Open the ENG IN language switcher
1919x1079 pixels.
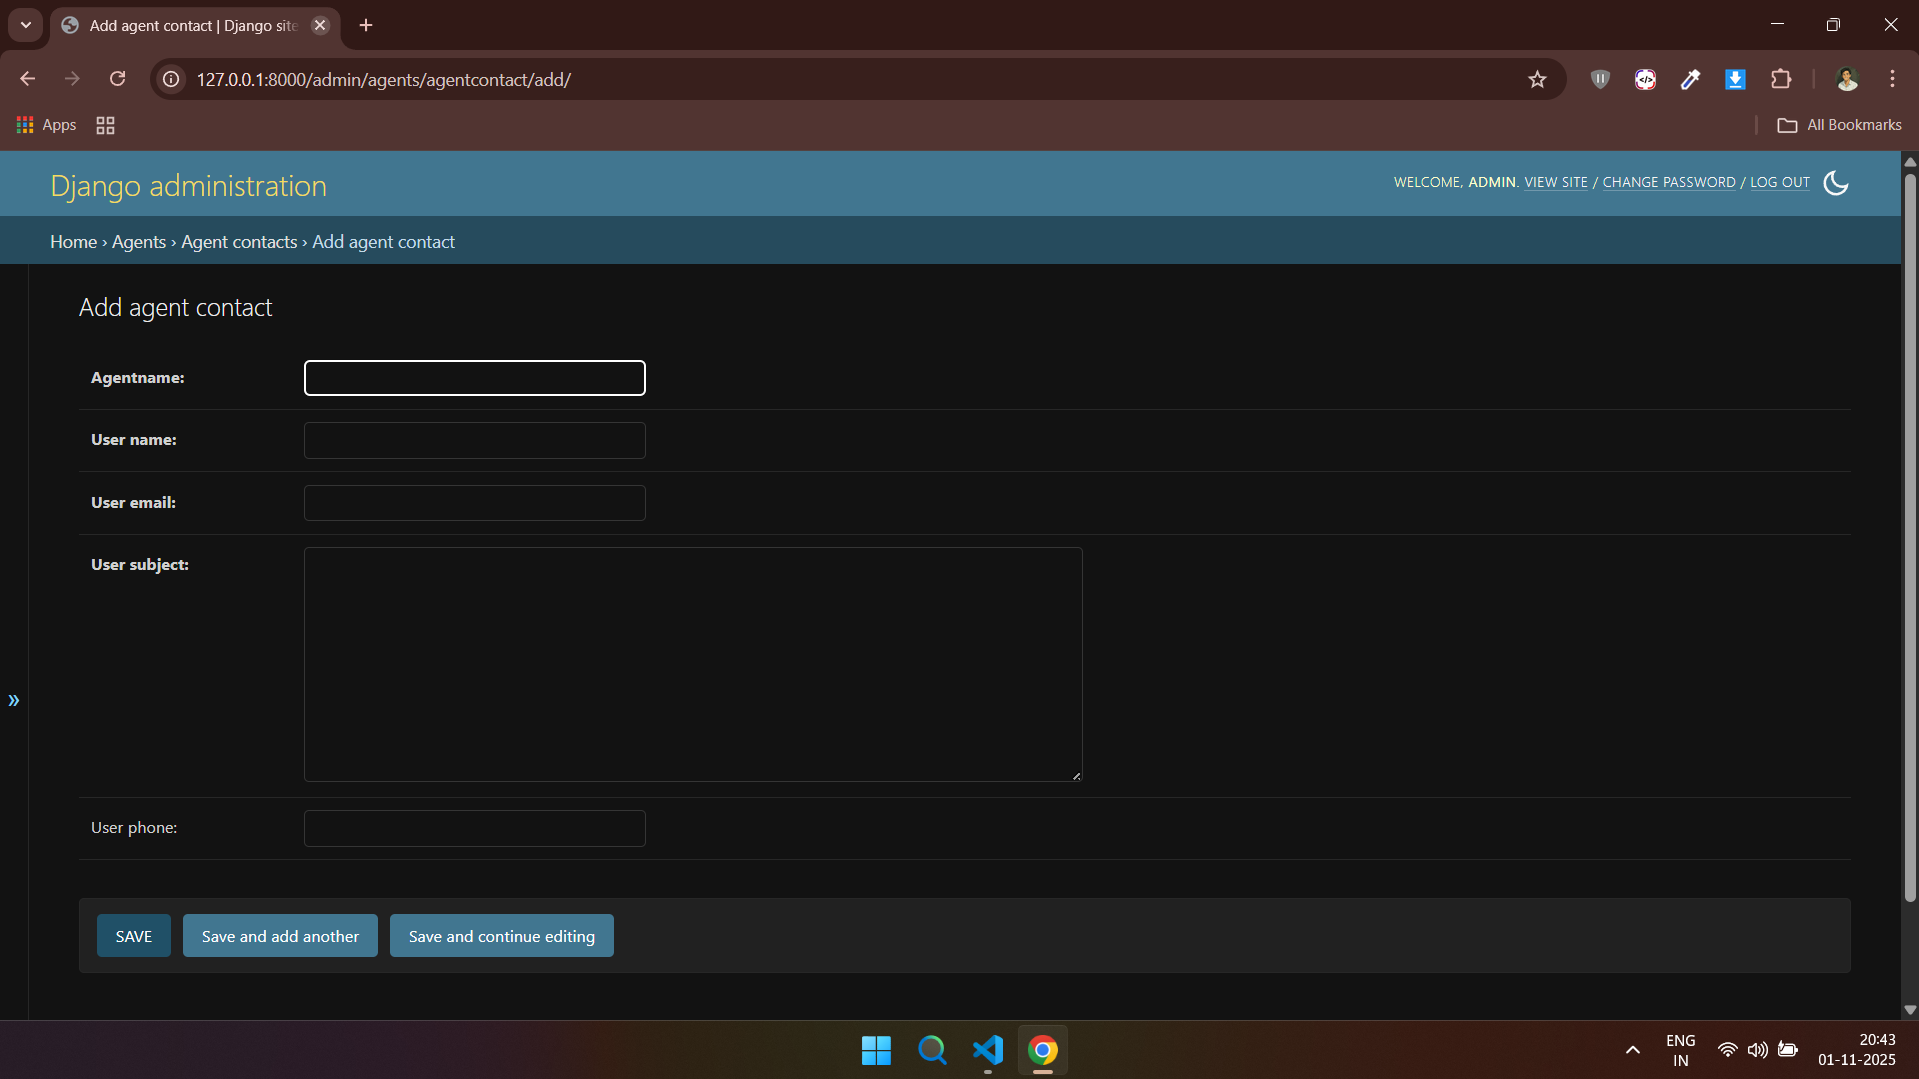1680,1050
